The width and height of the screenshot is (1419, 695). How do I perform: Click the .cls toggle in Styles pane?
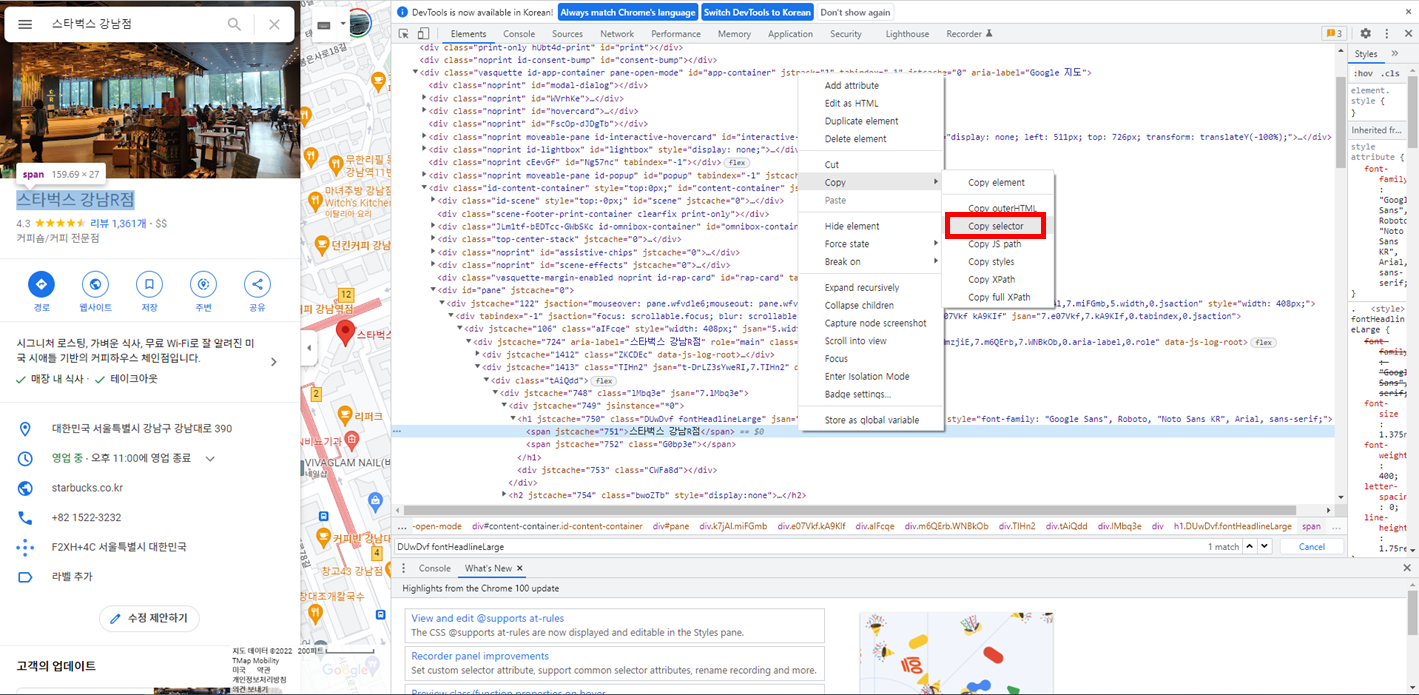point(1390,74)
